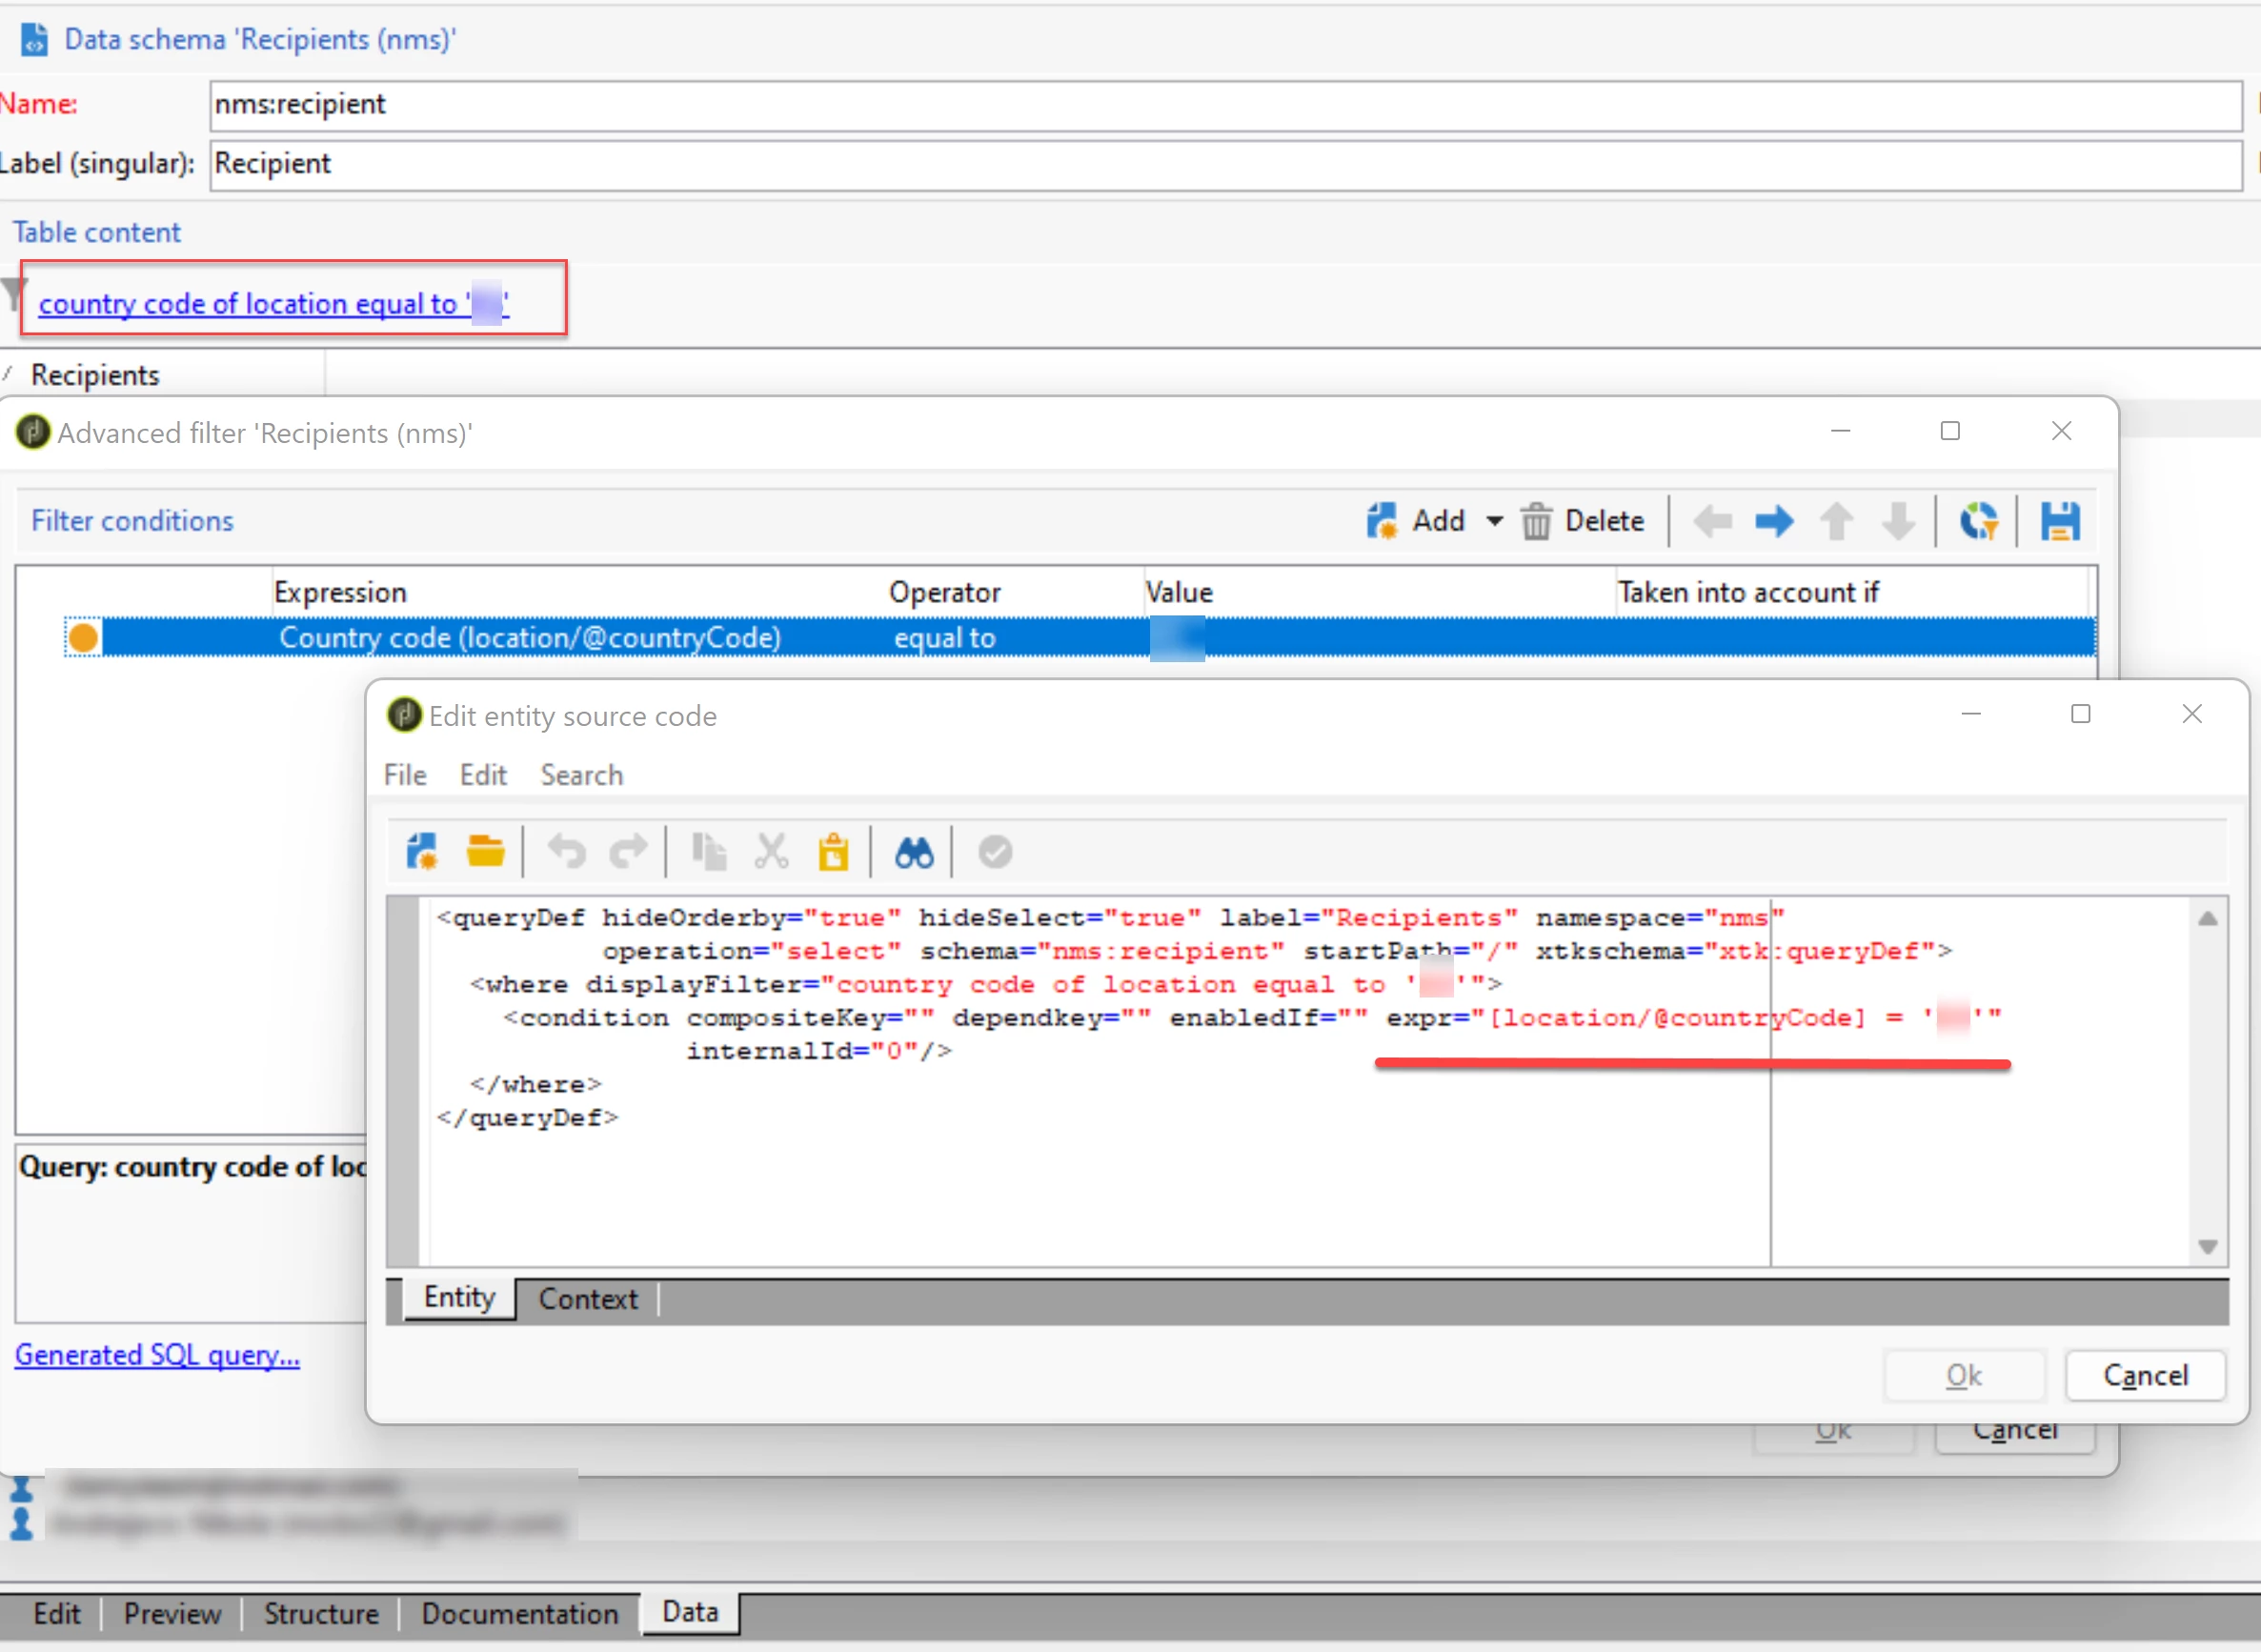The width and height of the screenshot is (2261, 1652).
Task: Switch to the Structure tab
Action: pyautogui.click(x=321, y=1613)
